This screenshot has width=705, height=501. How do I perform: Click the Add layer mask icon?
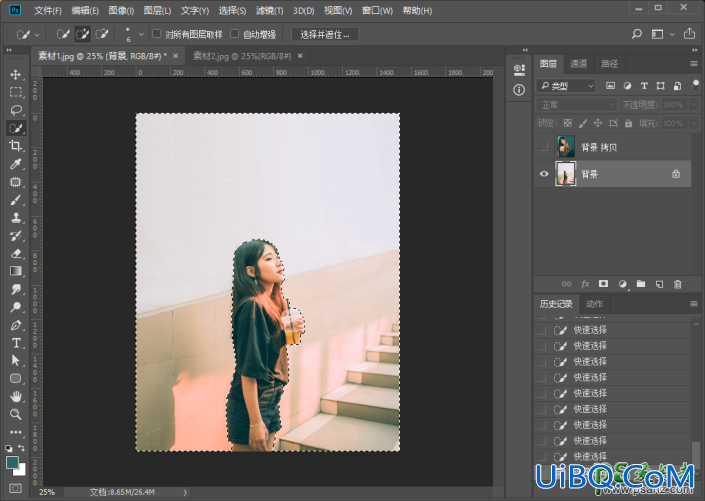point(603,284)
